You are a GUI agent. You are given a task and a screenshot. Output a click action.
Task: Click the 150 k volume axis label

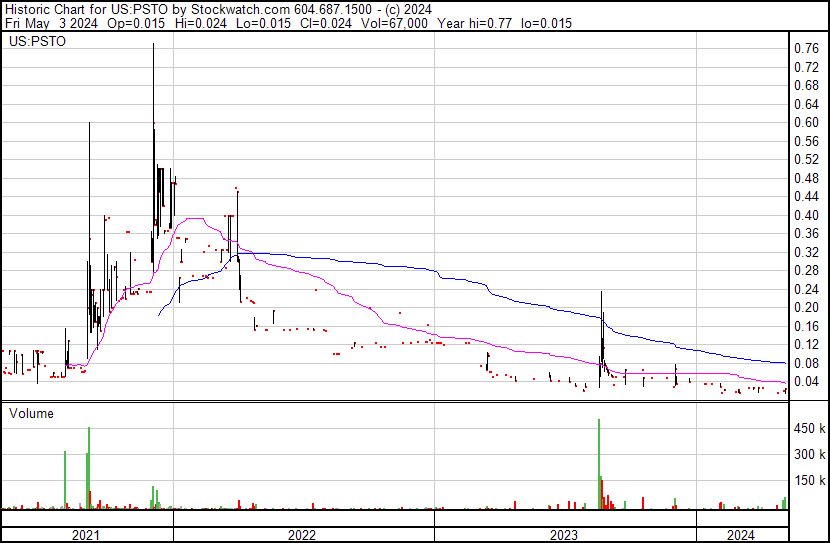[809, 480]
